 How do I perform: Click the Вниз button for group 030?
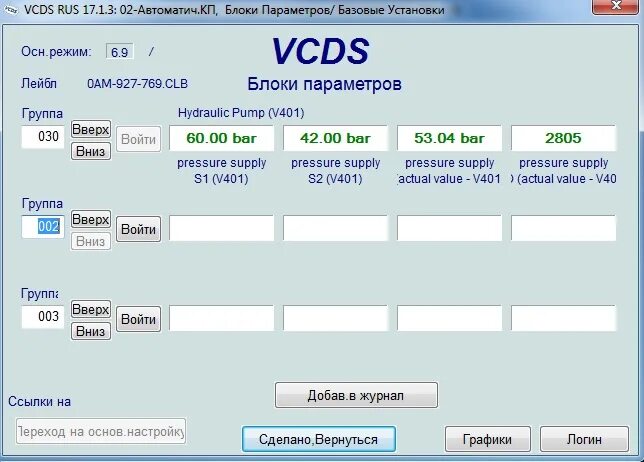click(x=91, y=151)
